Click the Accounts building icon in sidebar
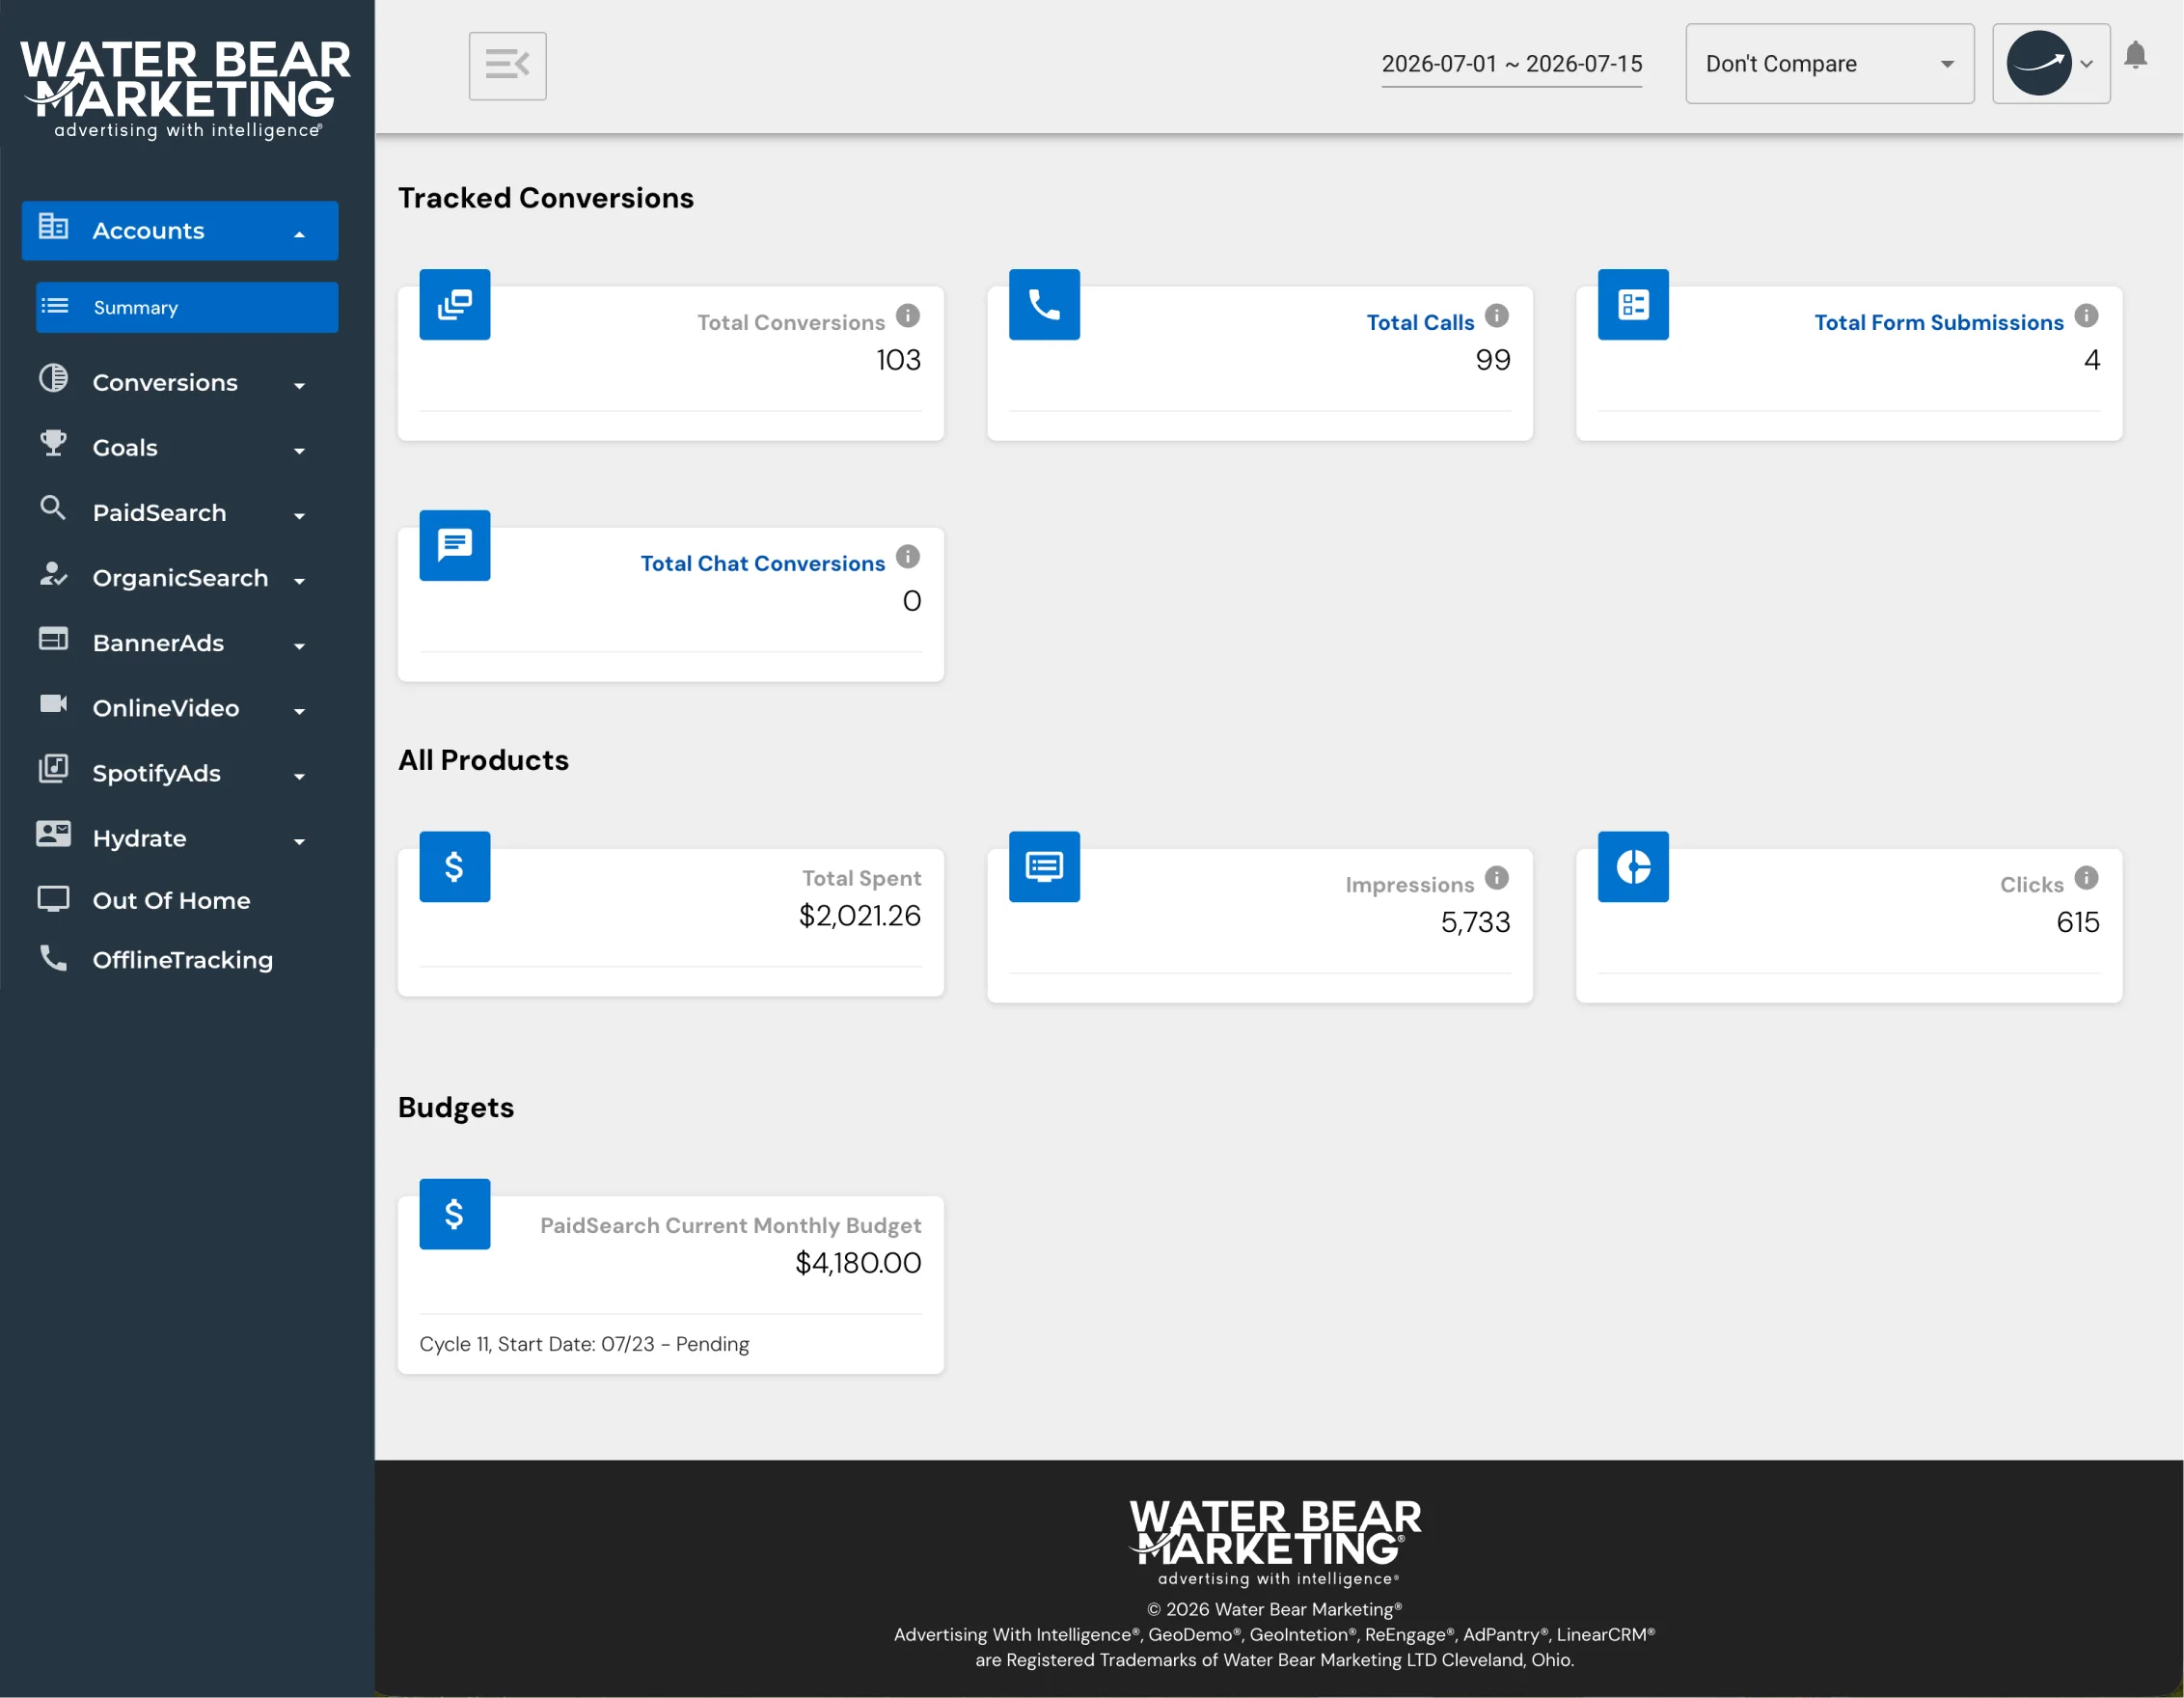 [53, 227]
